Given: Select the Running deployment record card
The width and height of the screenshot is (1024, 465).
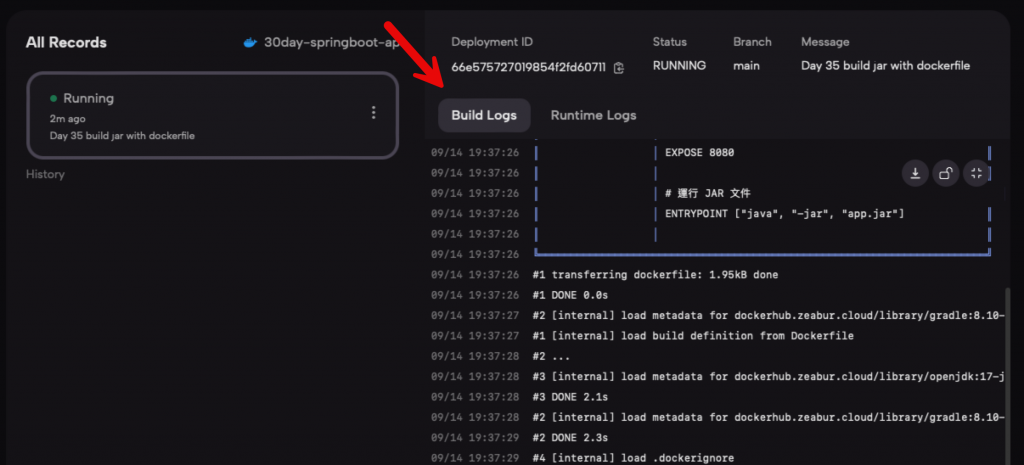Looking at the screenshot, I should (212, 116).
